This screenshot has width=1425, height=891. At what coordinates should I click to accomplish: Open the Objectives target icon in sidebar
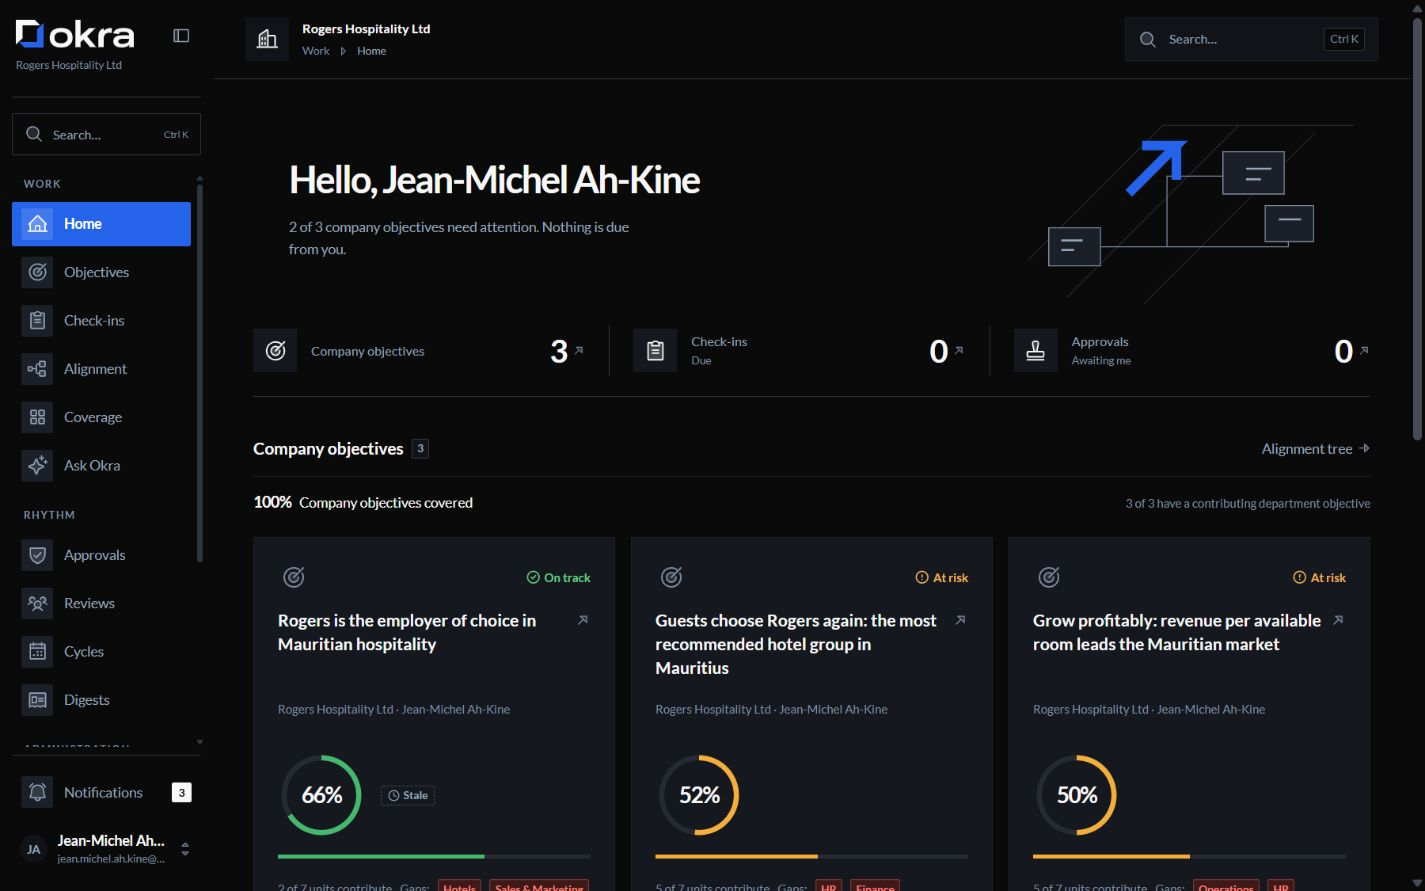point(37,272)
